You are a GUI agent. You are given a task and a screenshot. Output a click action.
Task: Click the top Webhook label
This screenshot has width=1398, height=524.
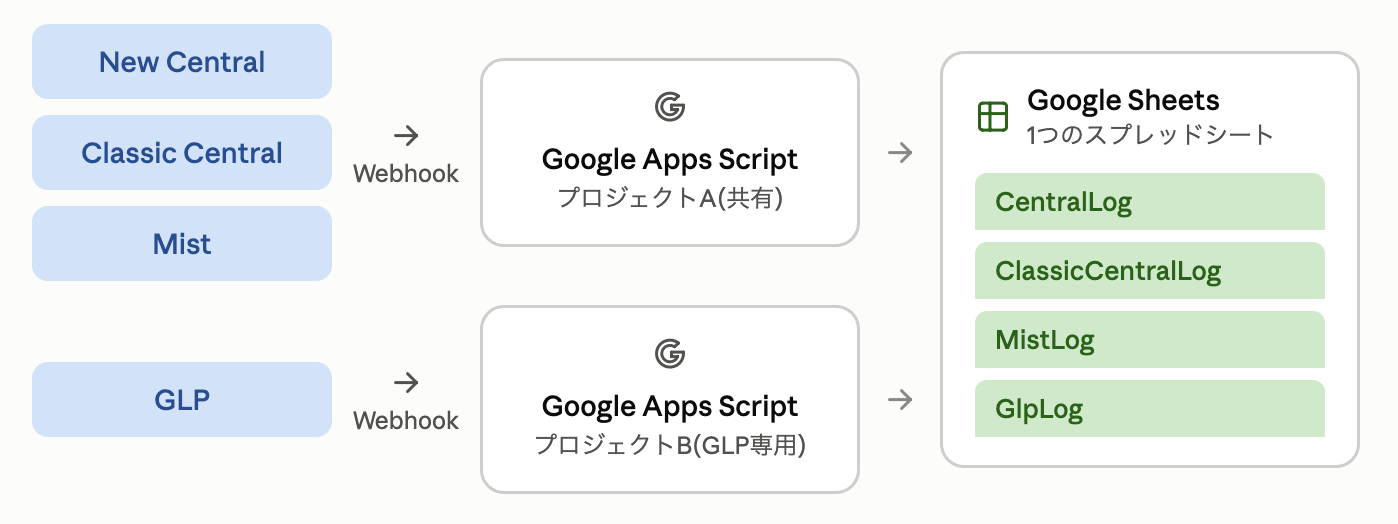pyautogui.click(x=406, y=173)
